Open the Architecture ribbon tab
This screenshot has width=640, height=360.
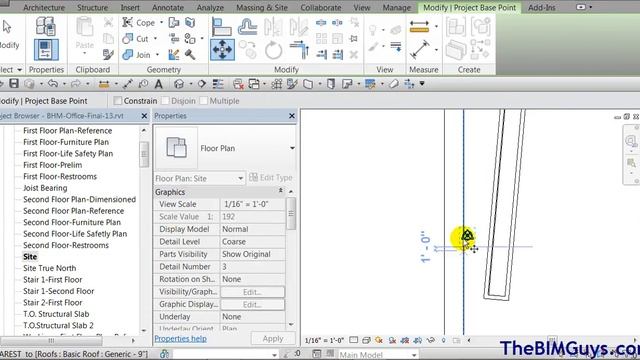tap(44, 7)
